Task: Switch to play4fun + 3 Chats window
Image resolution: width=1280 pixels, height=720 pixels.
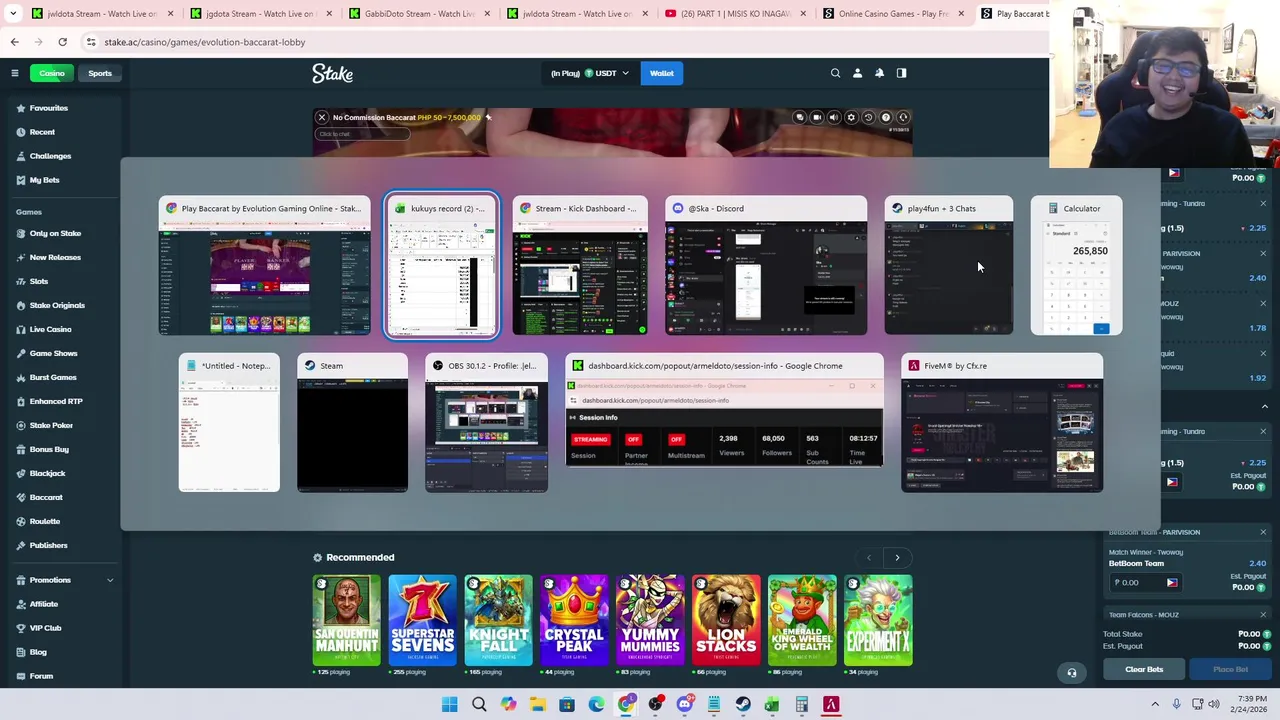Action: tap(948, 266)
